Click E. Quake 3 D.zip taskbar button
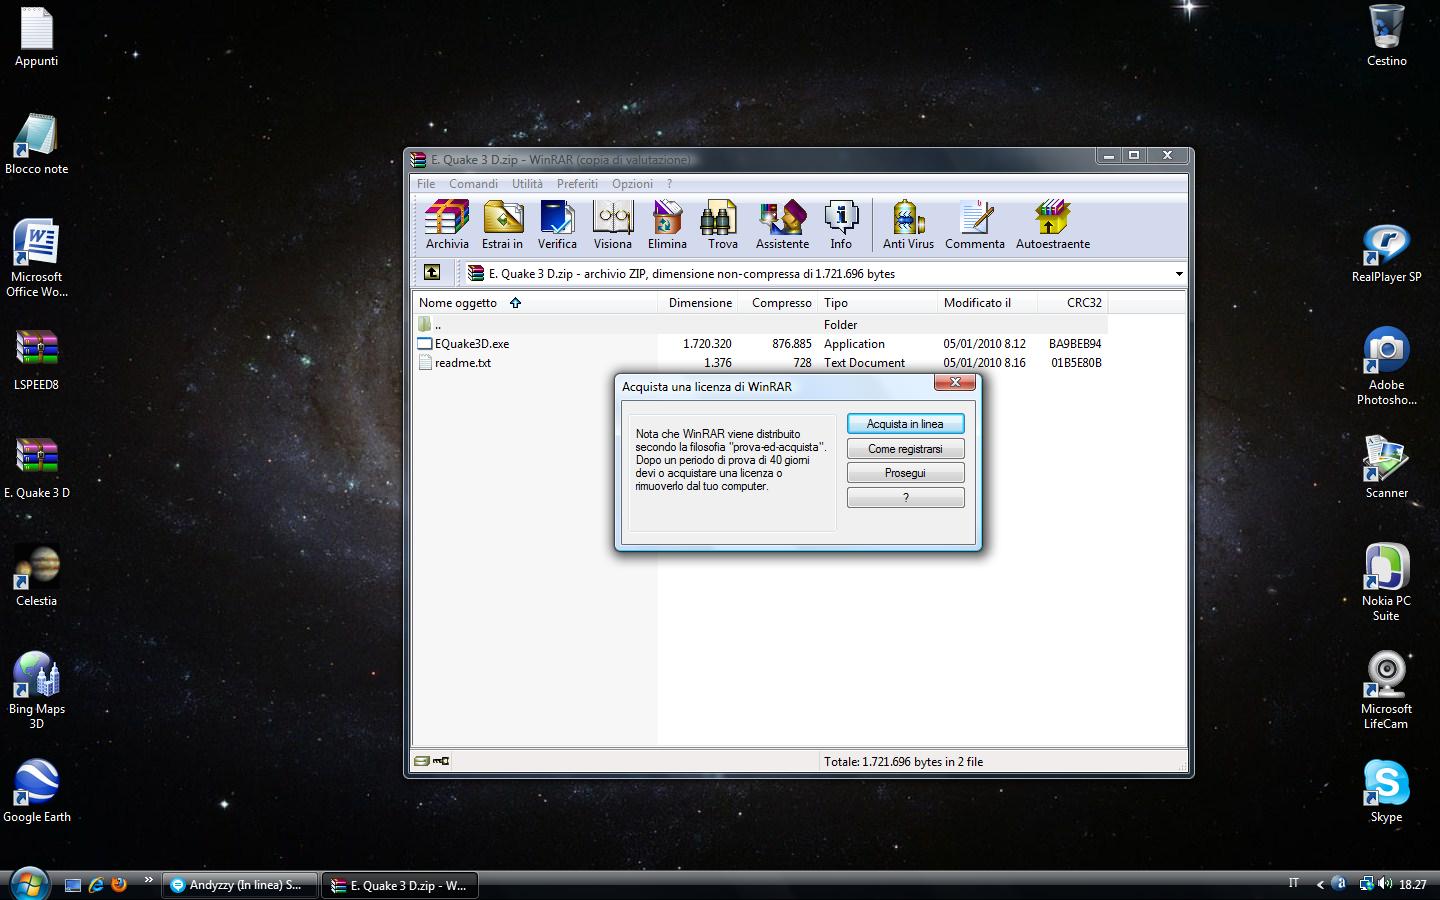 (400, 885)
